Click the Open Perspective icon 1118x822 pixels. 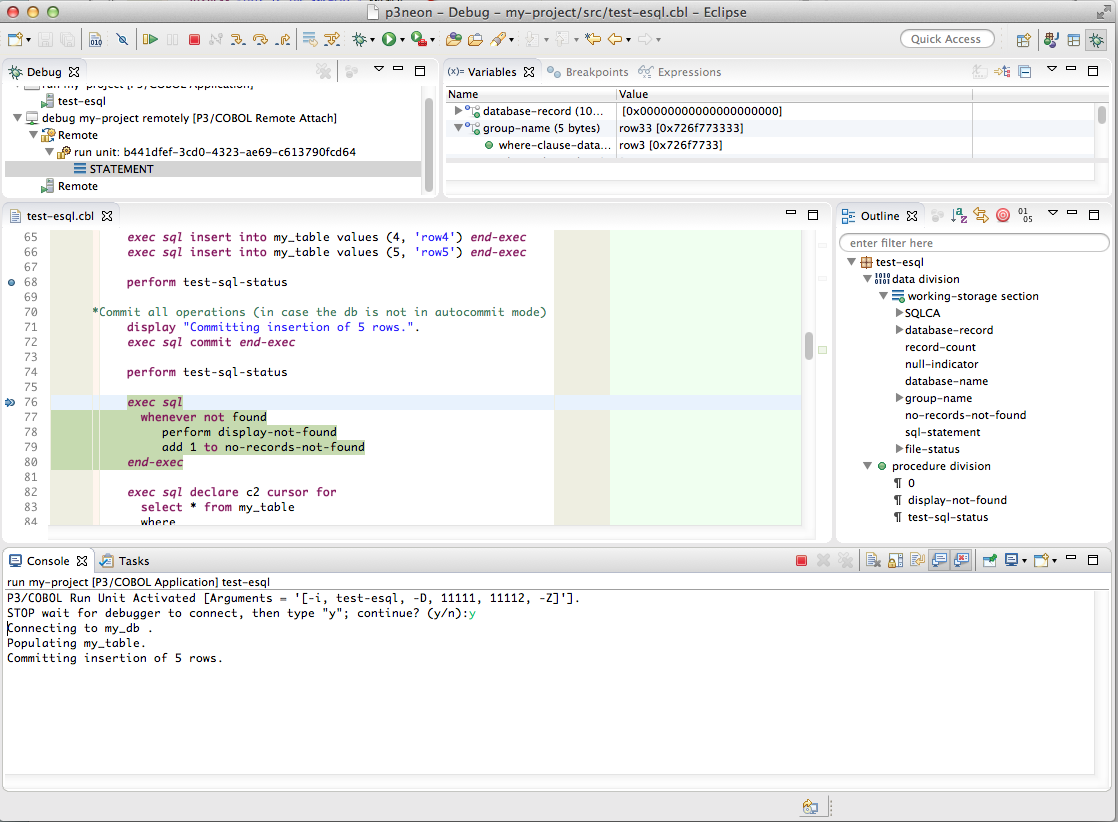tap(1024, 40)
